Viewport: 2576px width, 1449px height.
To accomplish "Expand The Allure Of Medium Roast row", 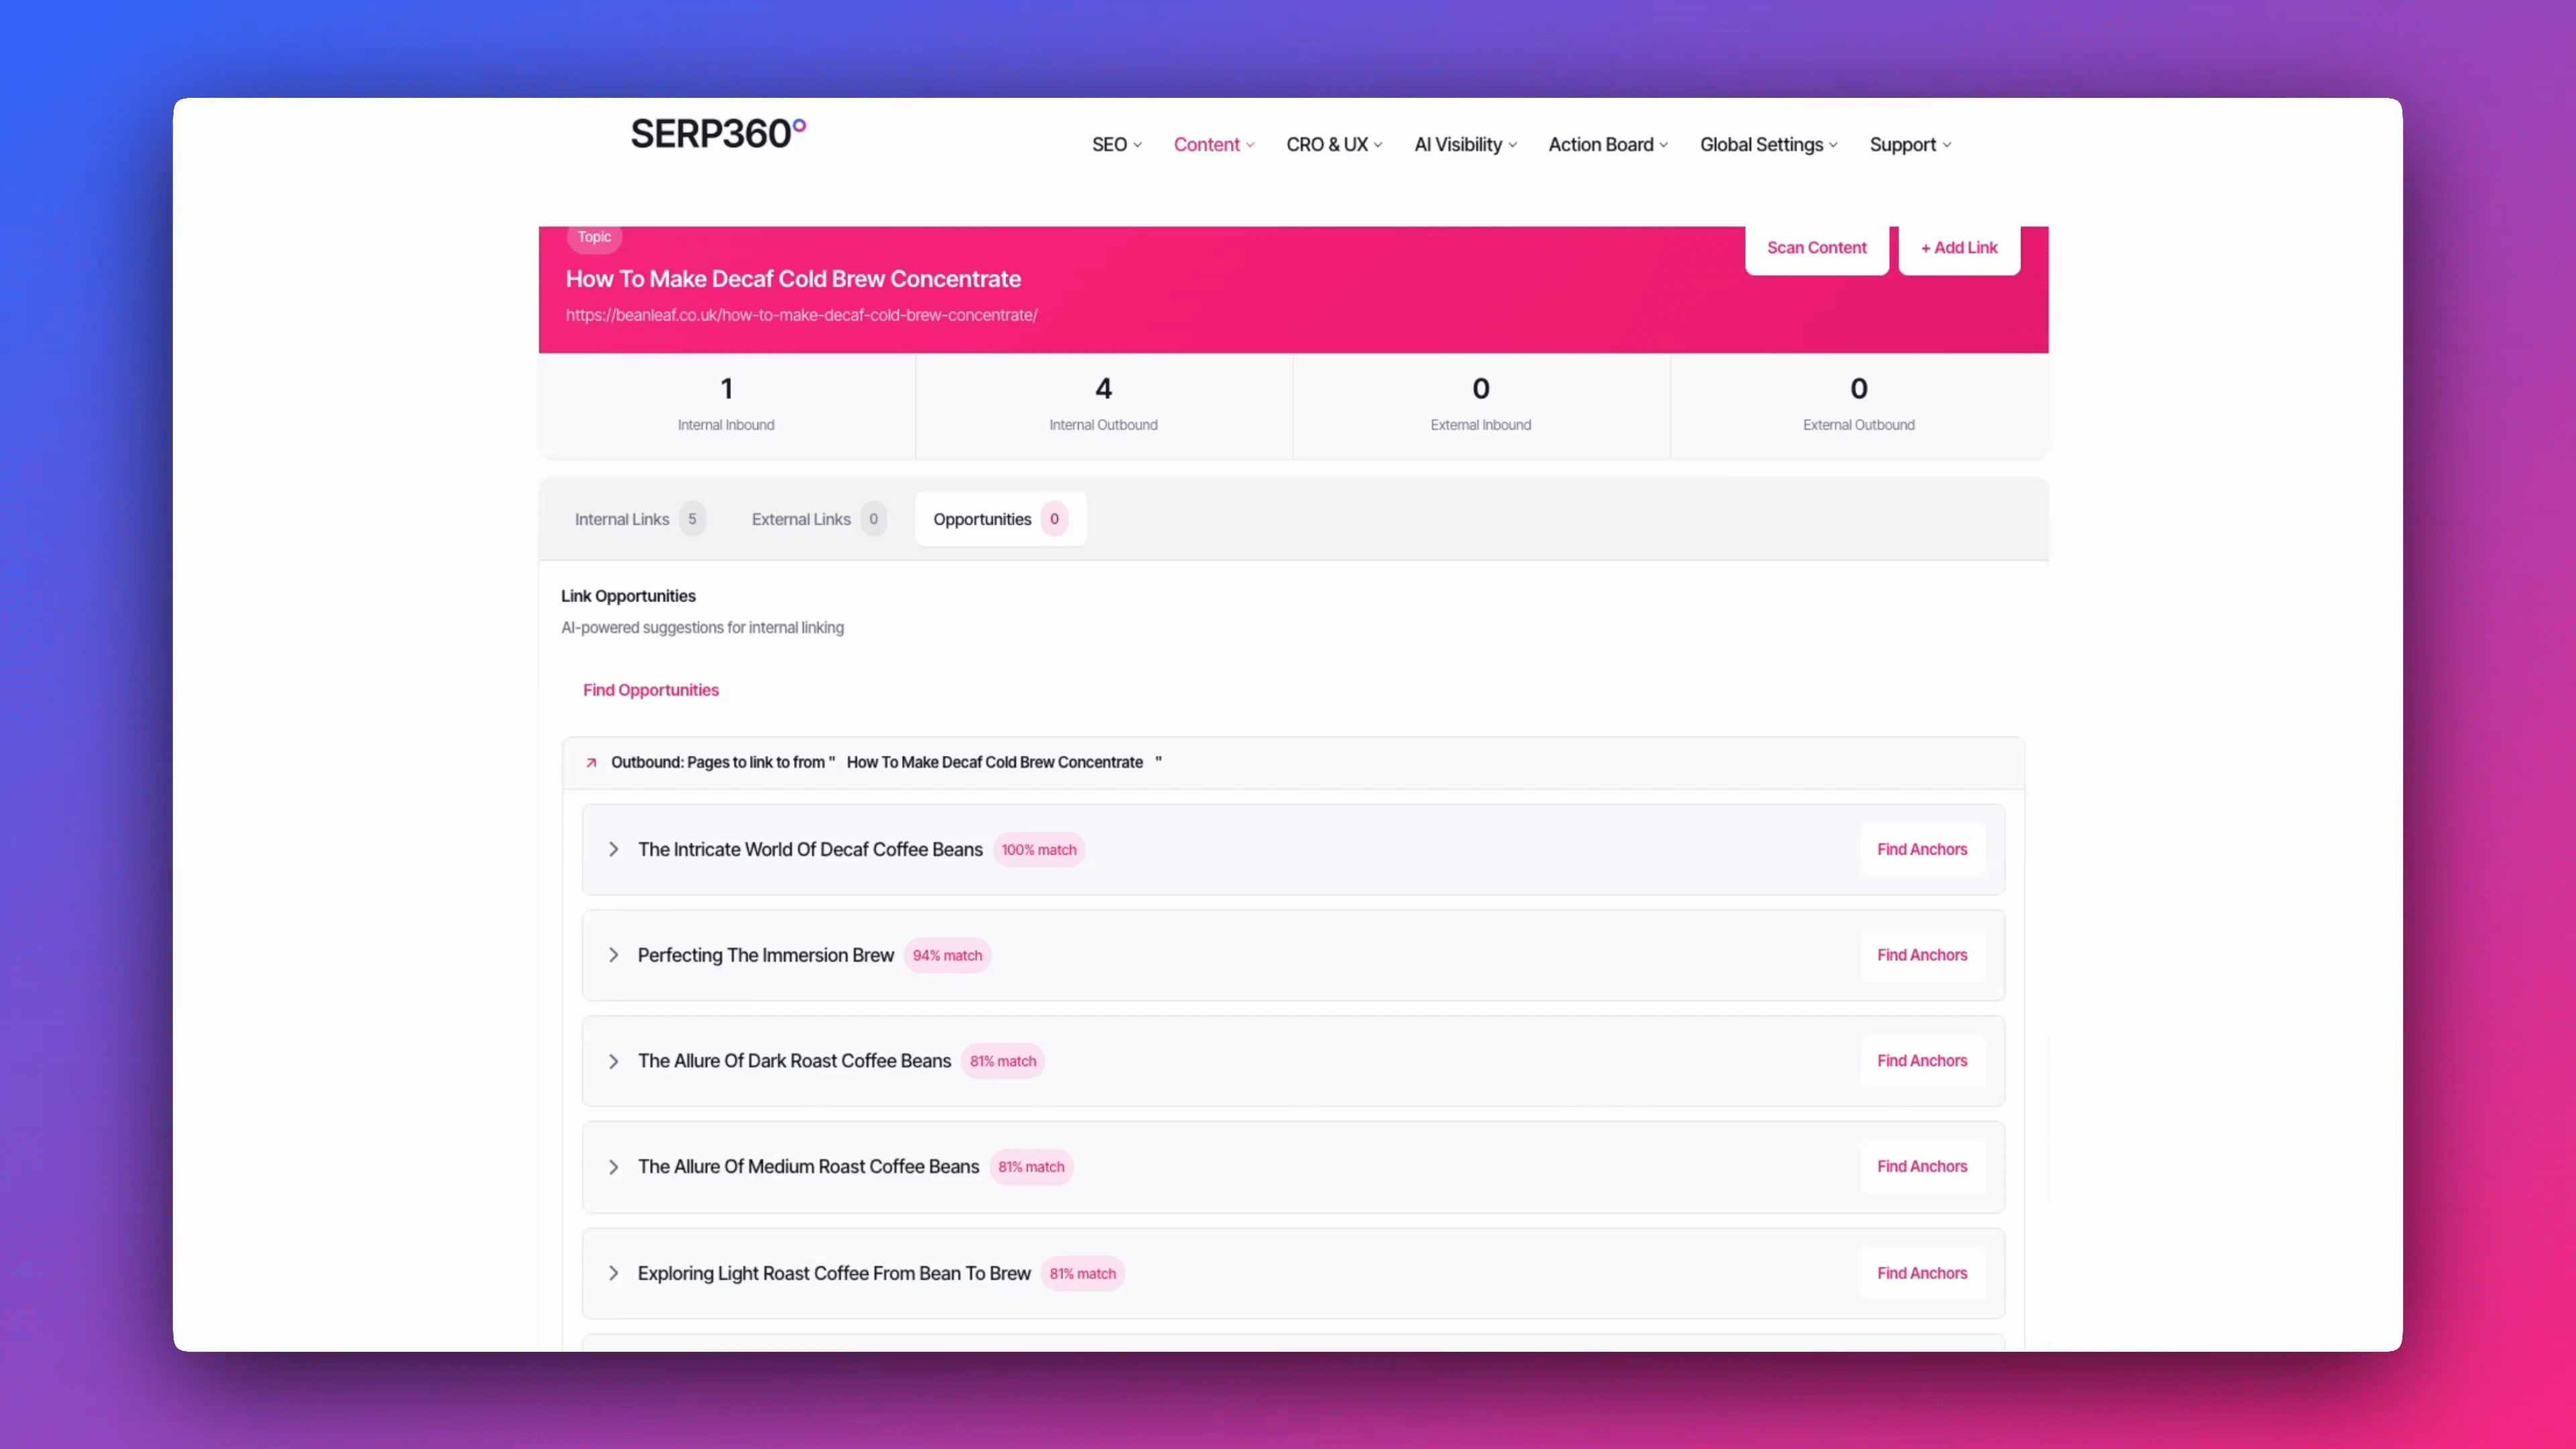I will pos(613,1168).
